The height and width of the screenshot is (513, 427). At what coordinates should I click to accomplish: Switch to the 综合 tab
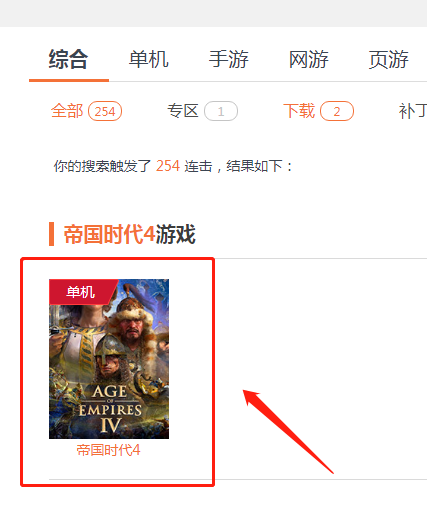coord(69,60)
